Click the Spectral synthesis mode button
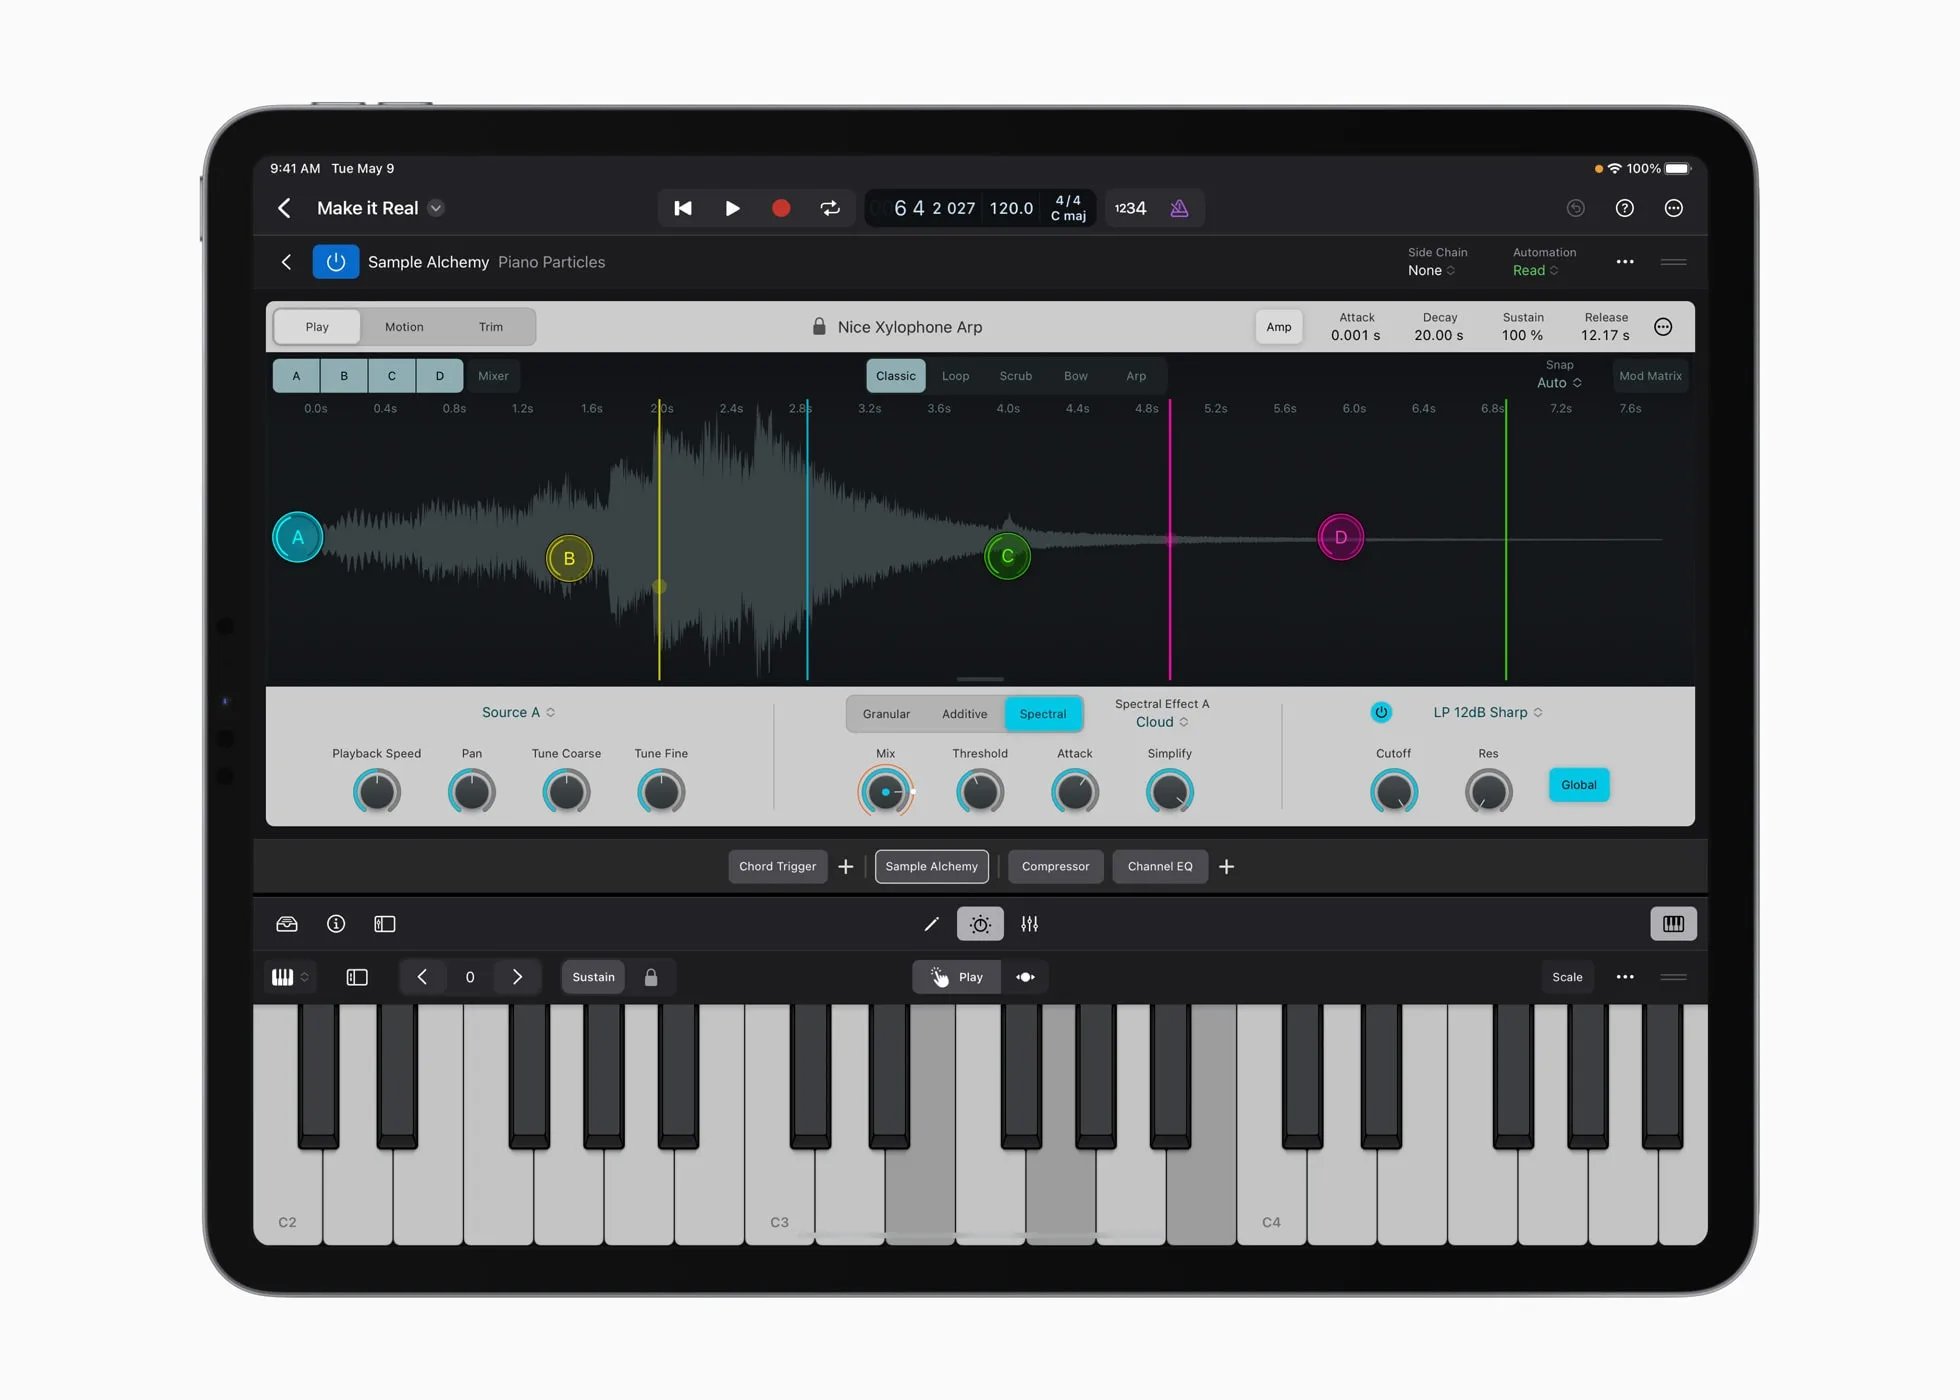The image size is (1960, 1400). click(1042, 714)
